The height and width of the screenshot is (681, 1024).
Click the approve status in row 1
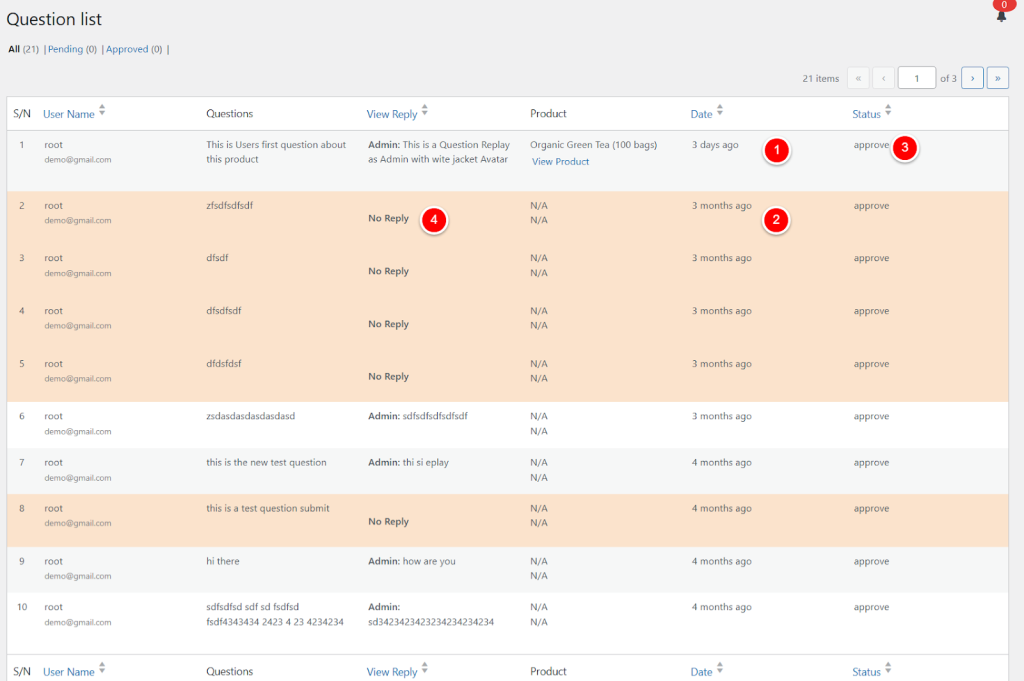pyautogui.click(x=871, y=145)
